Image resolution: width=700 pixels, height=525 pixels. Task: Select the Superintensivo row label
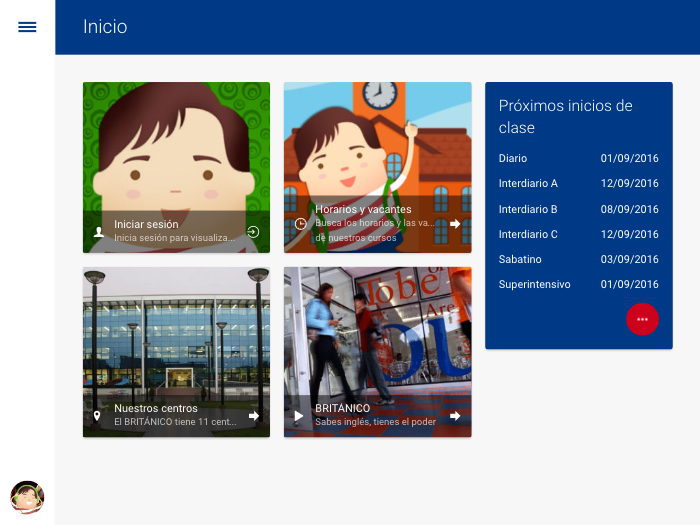tap(534, 284)
